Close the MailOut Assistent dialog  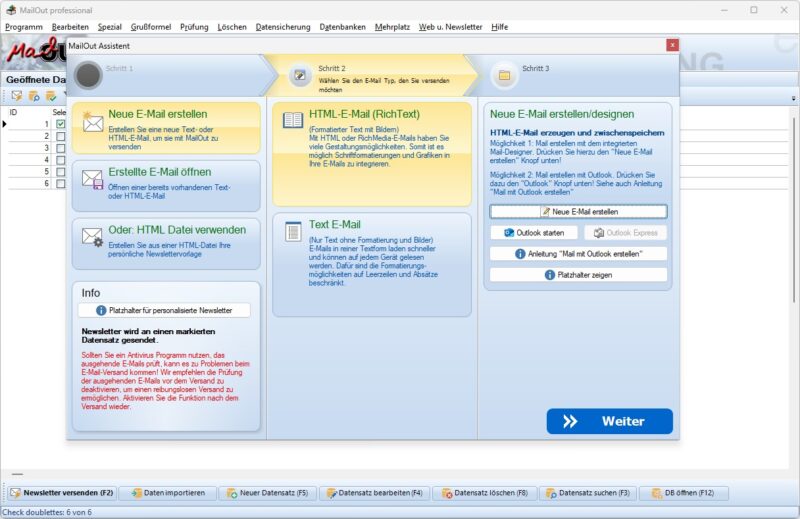(672, 45)
